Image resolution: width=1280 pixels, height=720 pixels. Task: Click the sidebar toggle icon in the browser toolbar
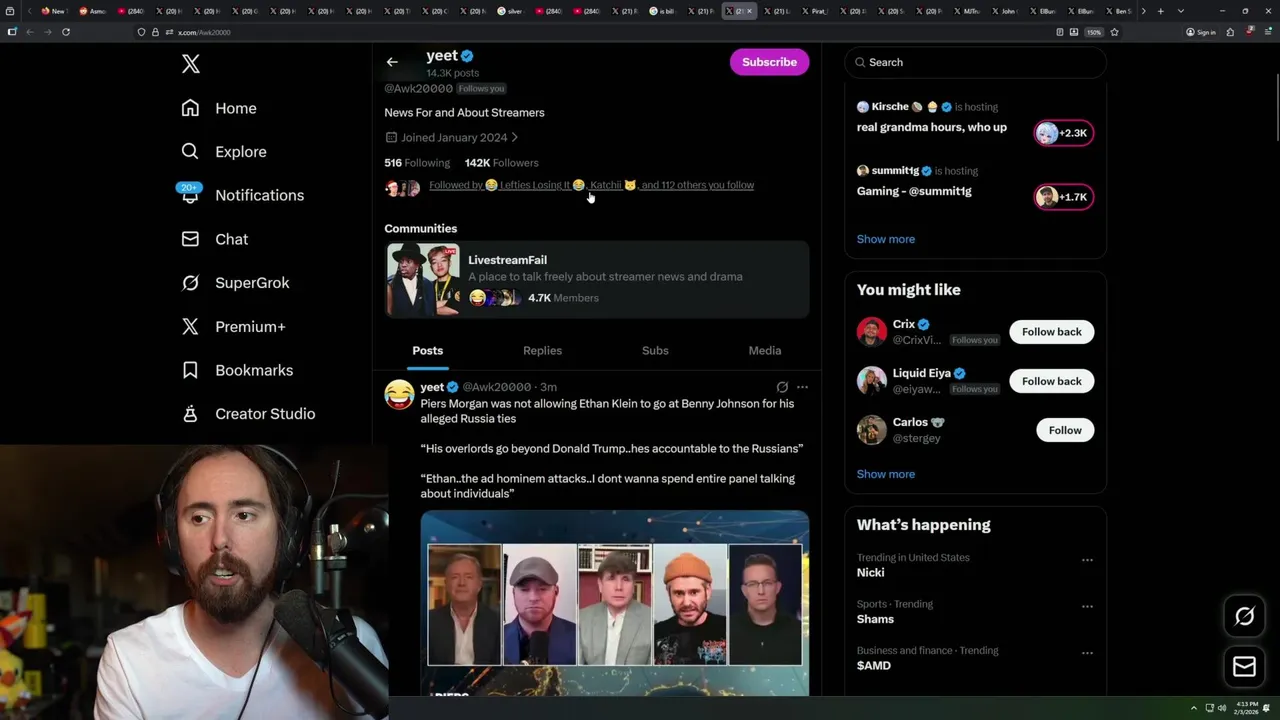coord(12,32)
